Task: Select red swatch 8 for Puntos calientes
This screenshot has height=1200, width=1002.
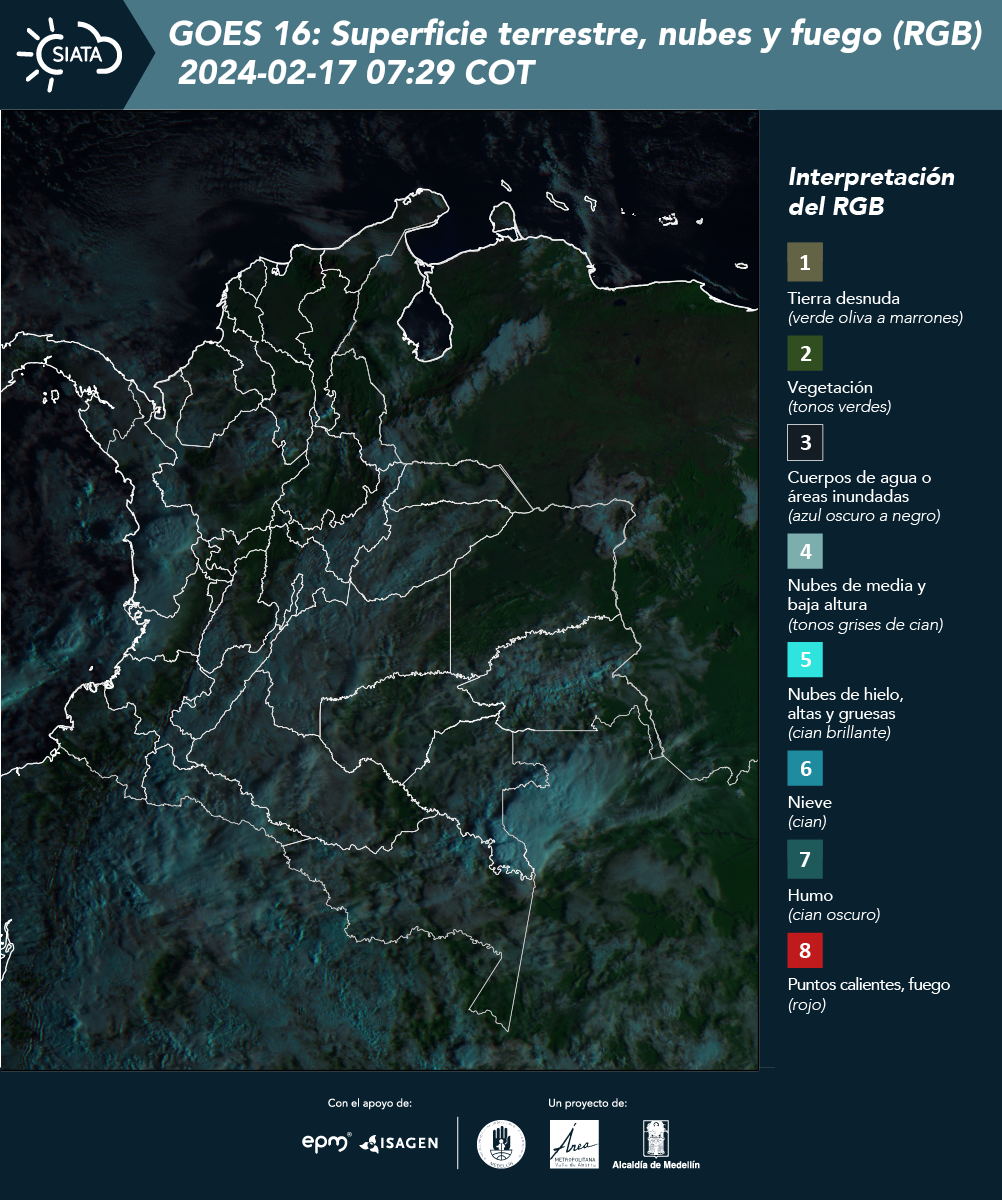Action: tap(805, 949)
